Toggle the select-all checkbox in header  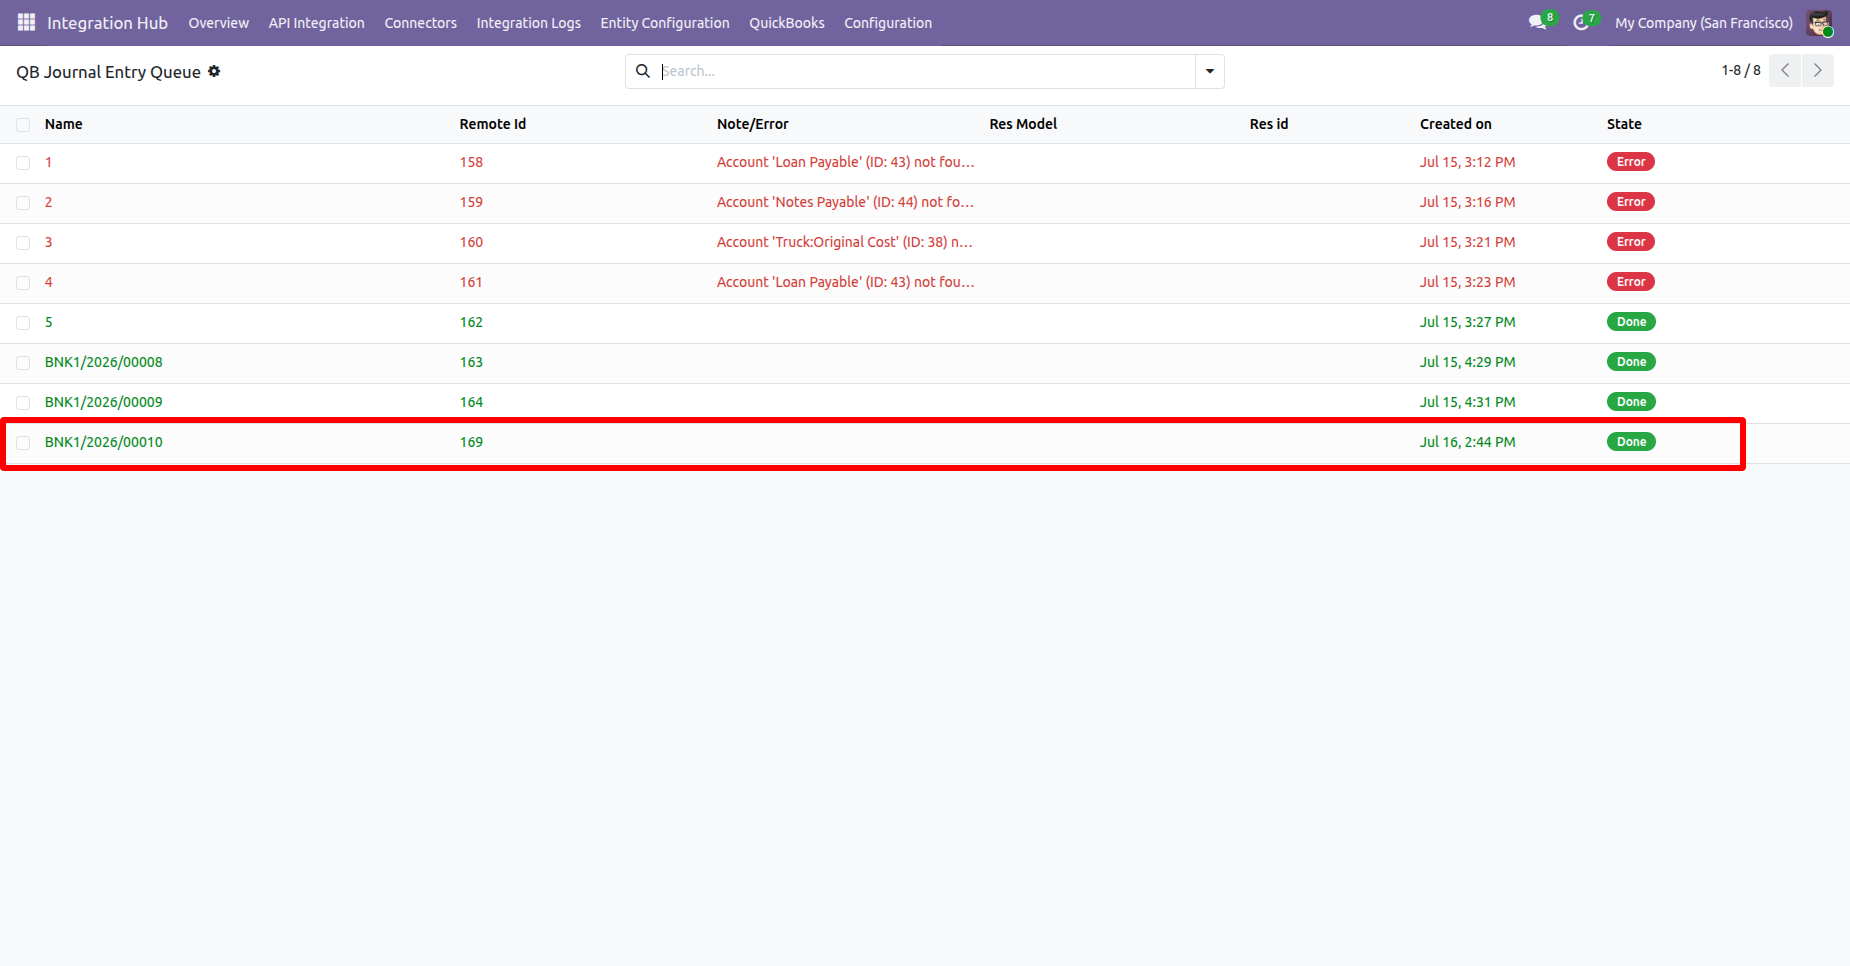point(23,125)
